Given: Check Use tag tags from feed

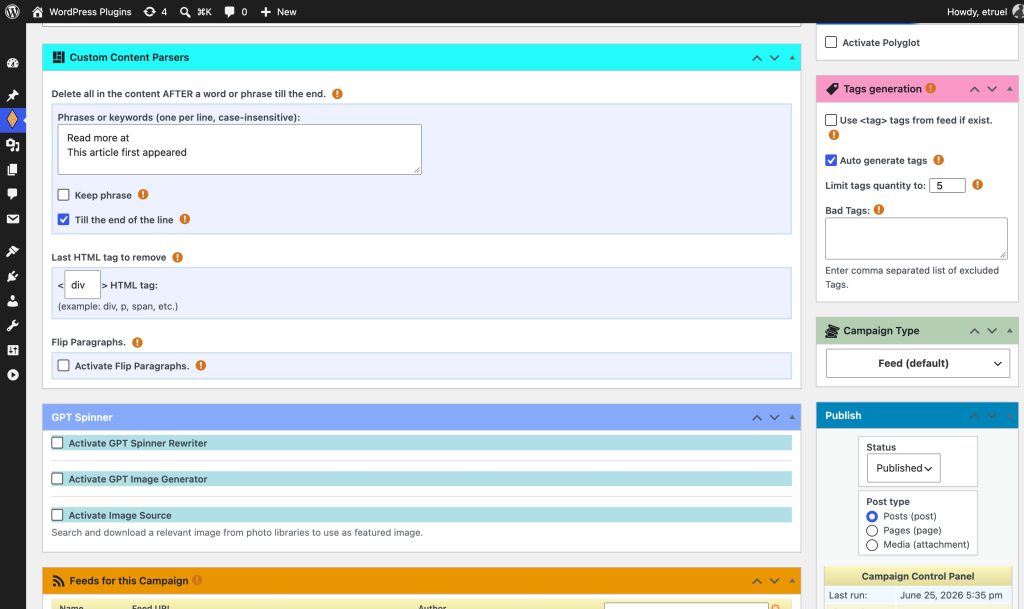Looking at the screenshot, I should pos(831,120).
